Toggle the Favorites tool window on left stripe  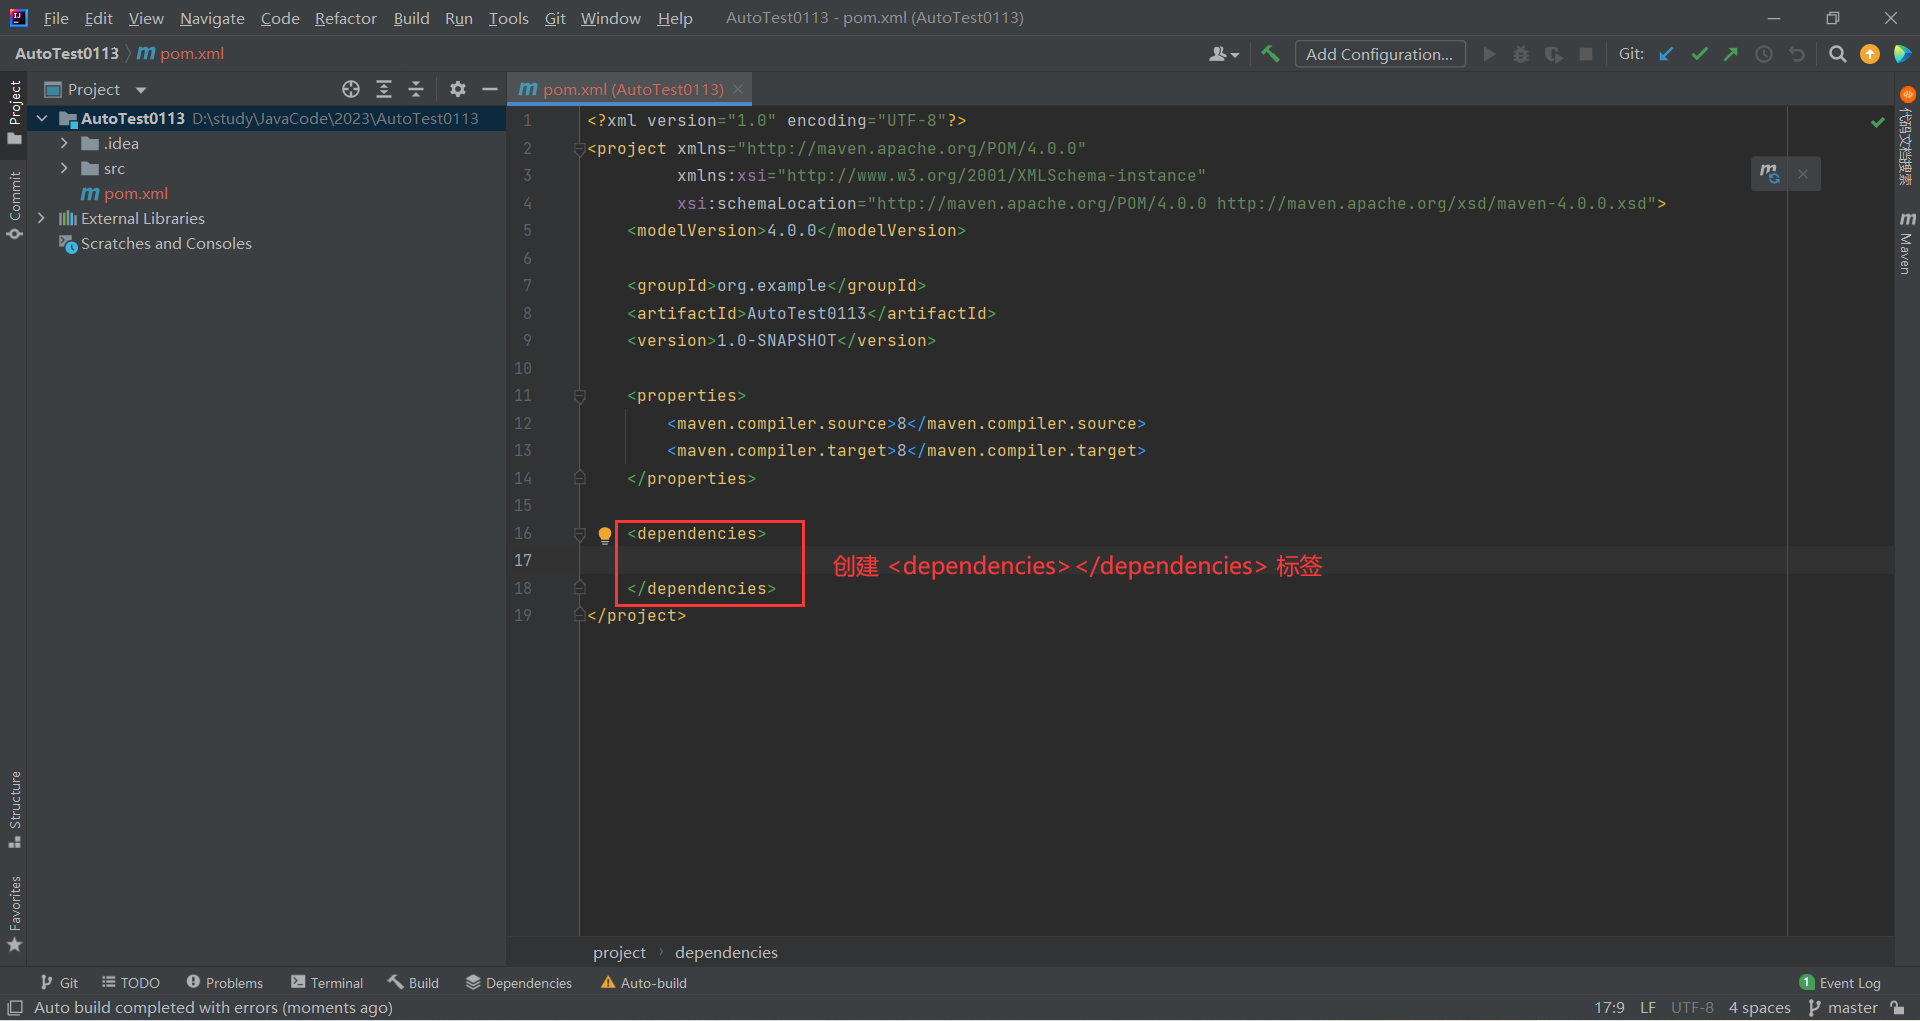tap(14, 914)
